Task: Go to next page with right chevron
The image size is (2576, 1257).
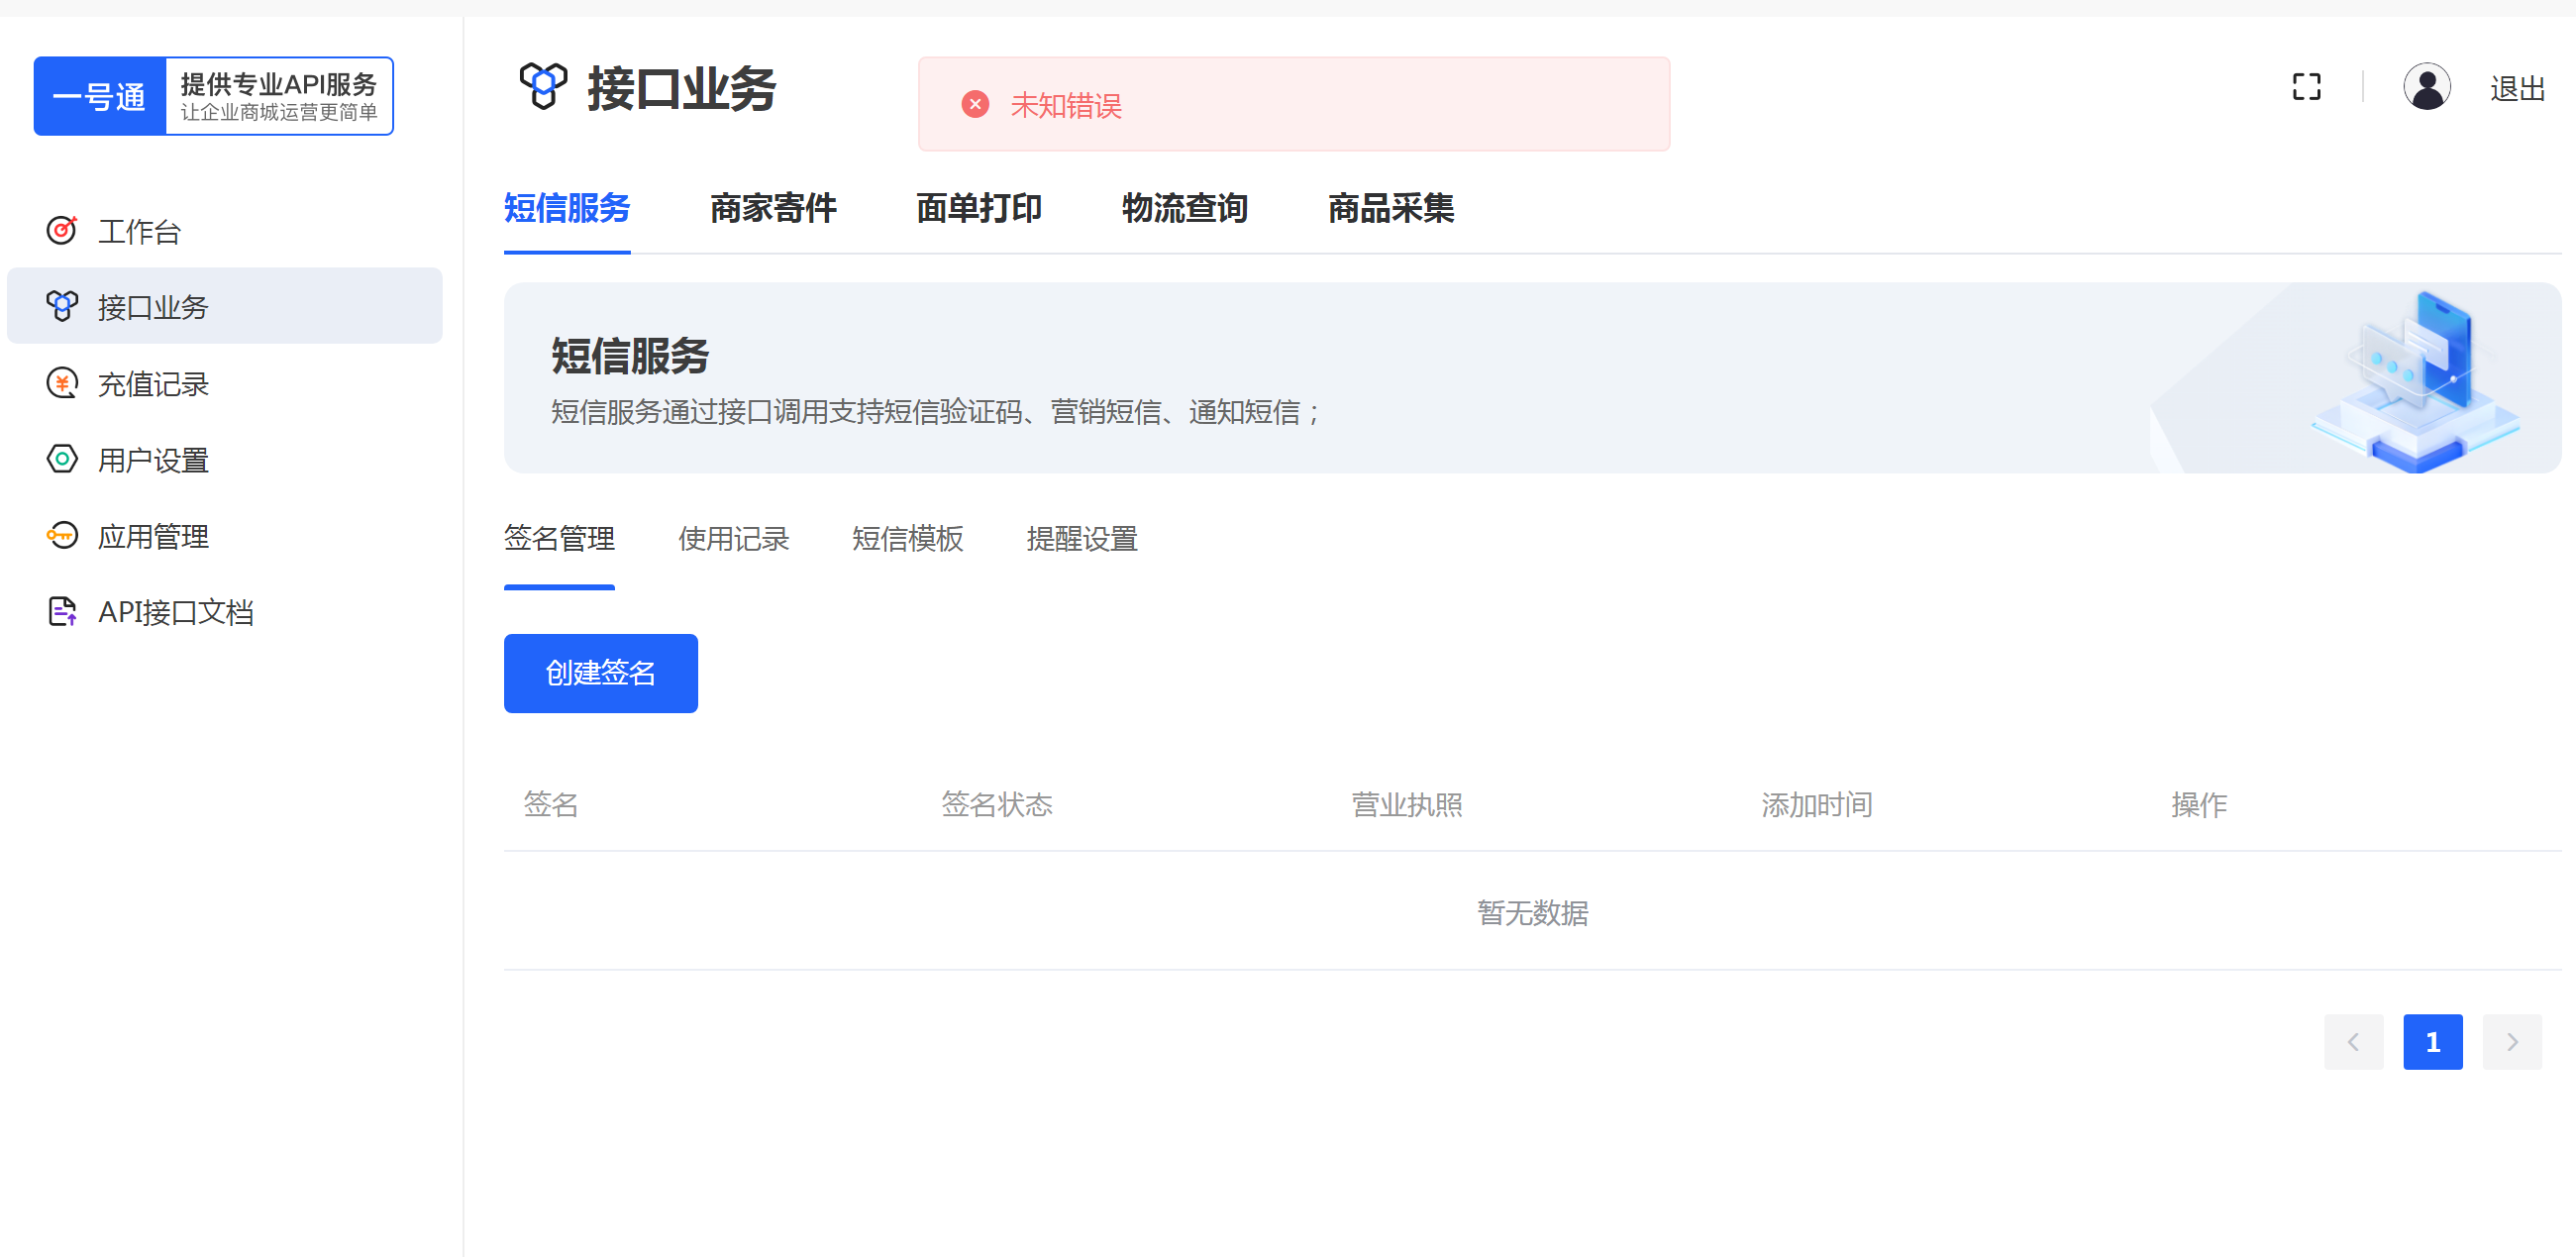Action: (2511, 1042)
